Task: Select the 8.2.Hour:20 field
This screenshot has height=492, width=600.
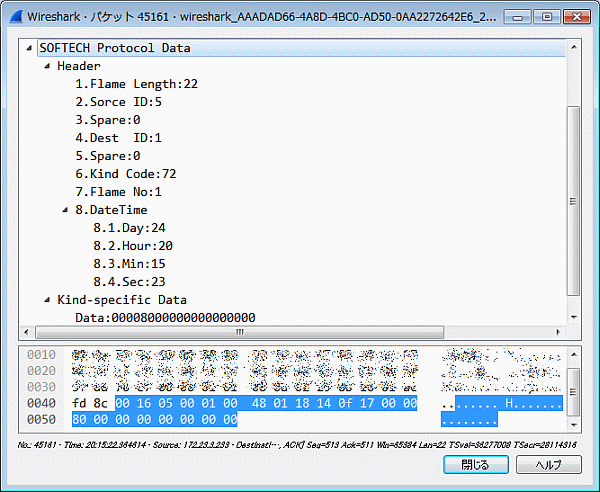Action: click(x=133, y=246)
